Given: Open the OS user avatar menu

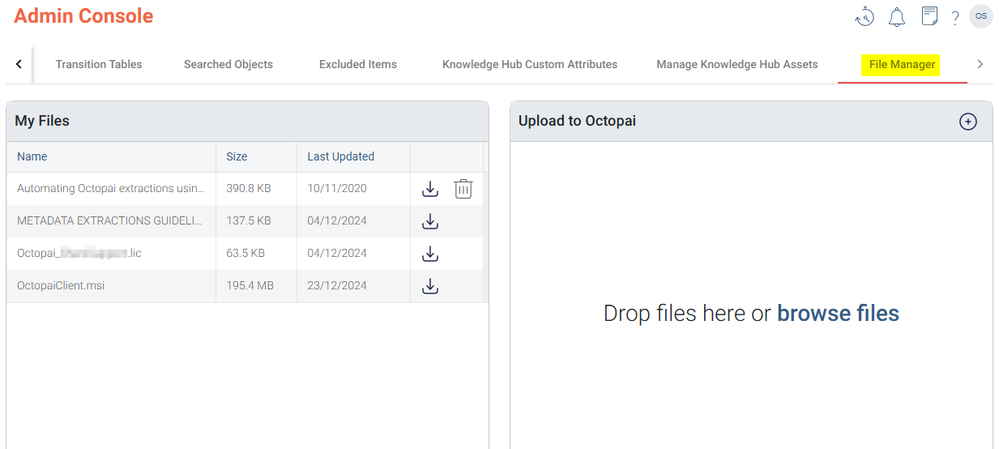Looking at the screenshot, I should [x=981, y=17].
